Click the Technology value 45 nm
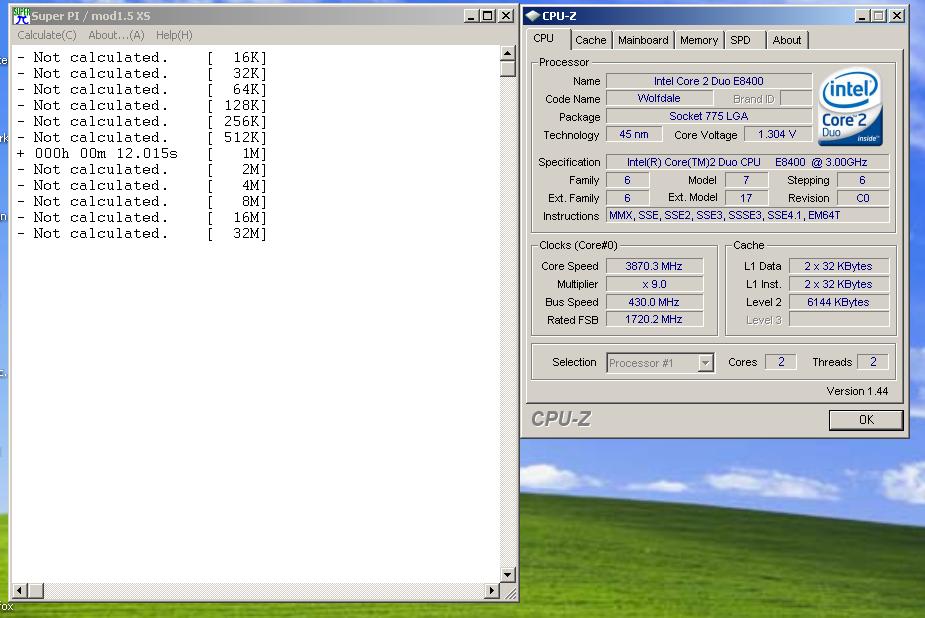 click(x=634, y=134)
